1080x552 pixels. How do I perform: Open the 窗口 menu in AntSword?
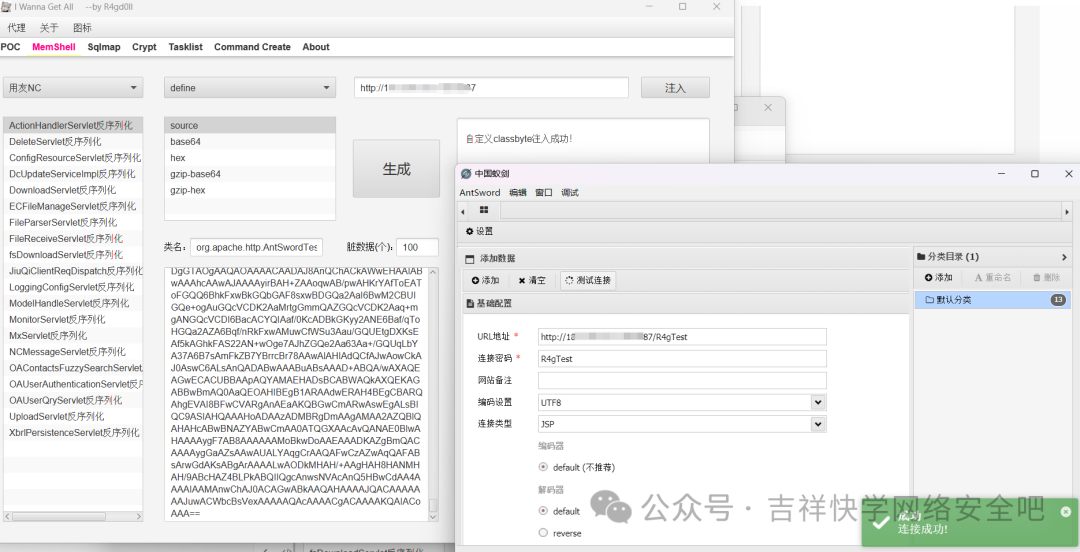(x=543, y=193)
